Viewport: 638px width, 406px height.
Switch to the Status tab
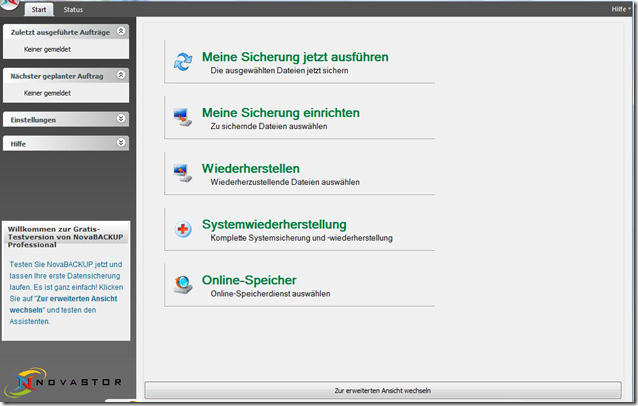pos(73,9)
